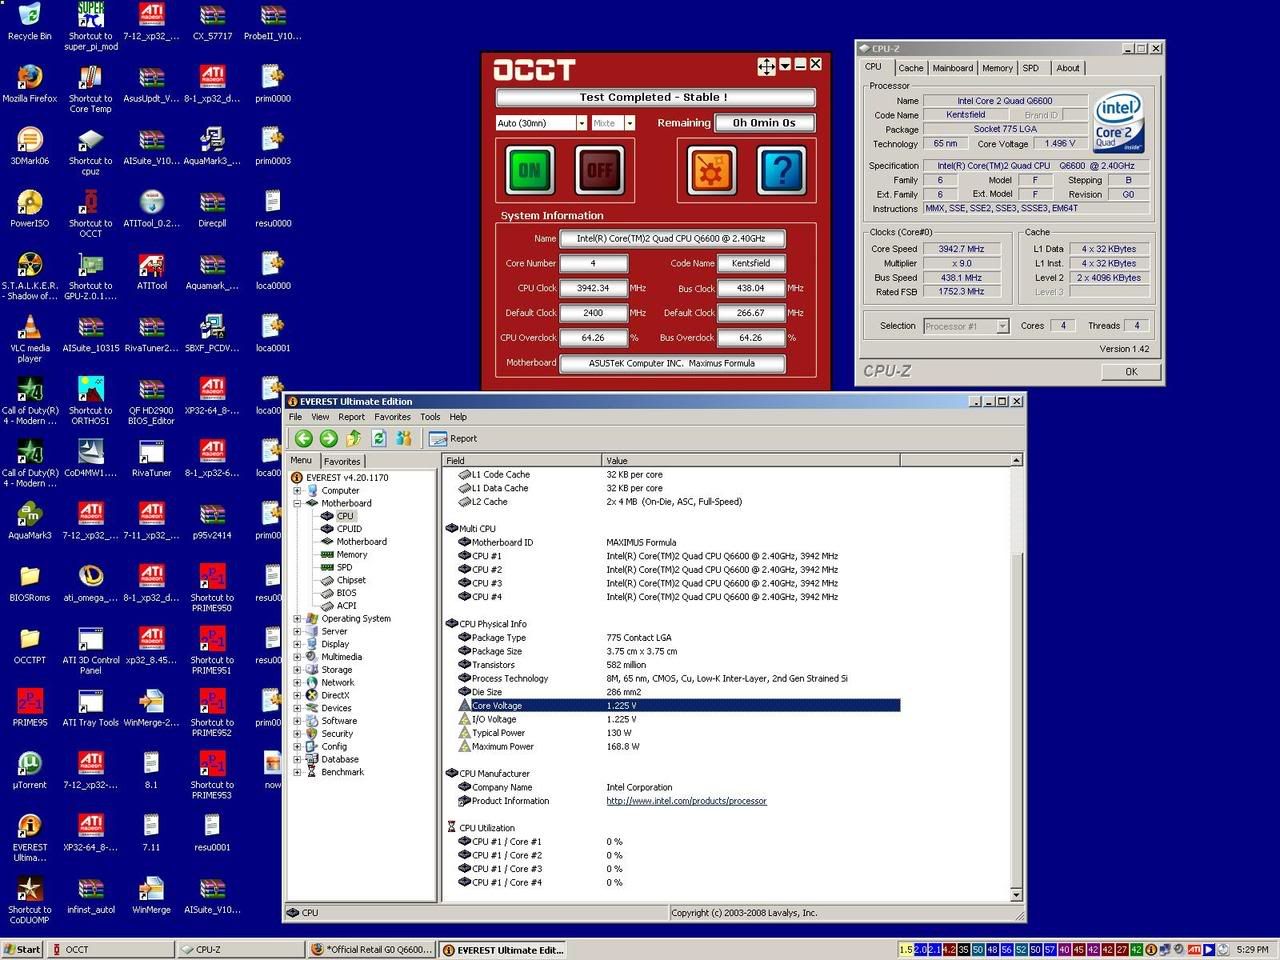Select SPD under Motherboard in EVEREST tree

(x=344, y=567)
